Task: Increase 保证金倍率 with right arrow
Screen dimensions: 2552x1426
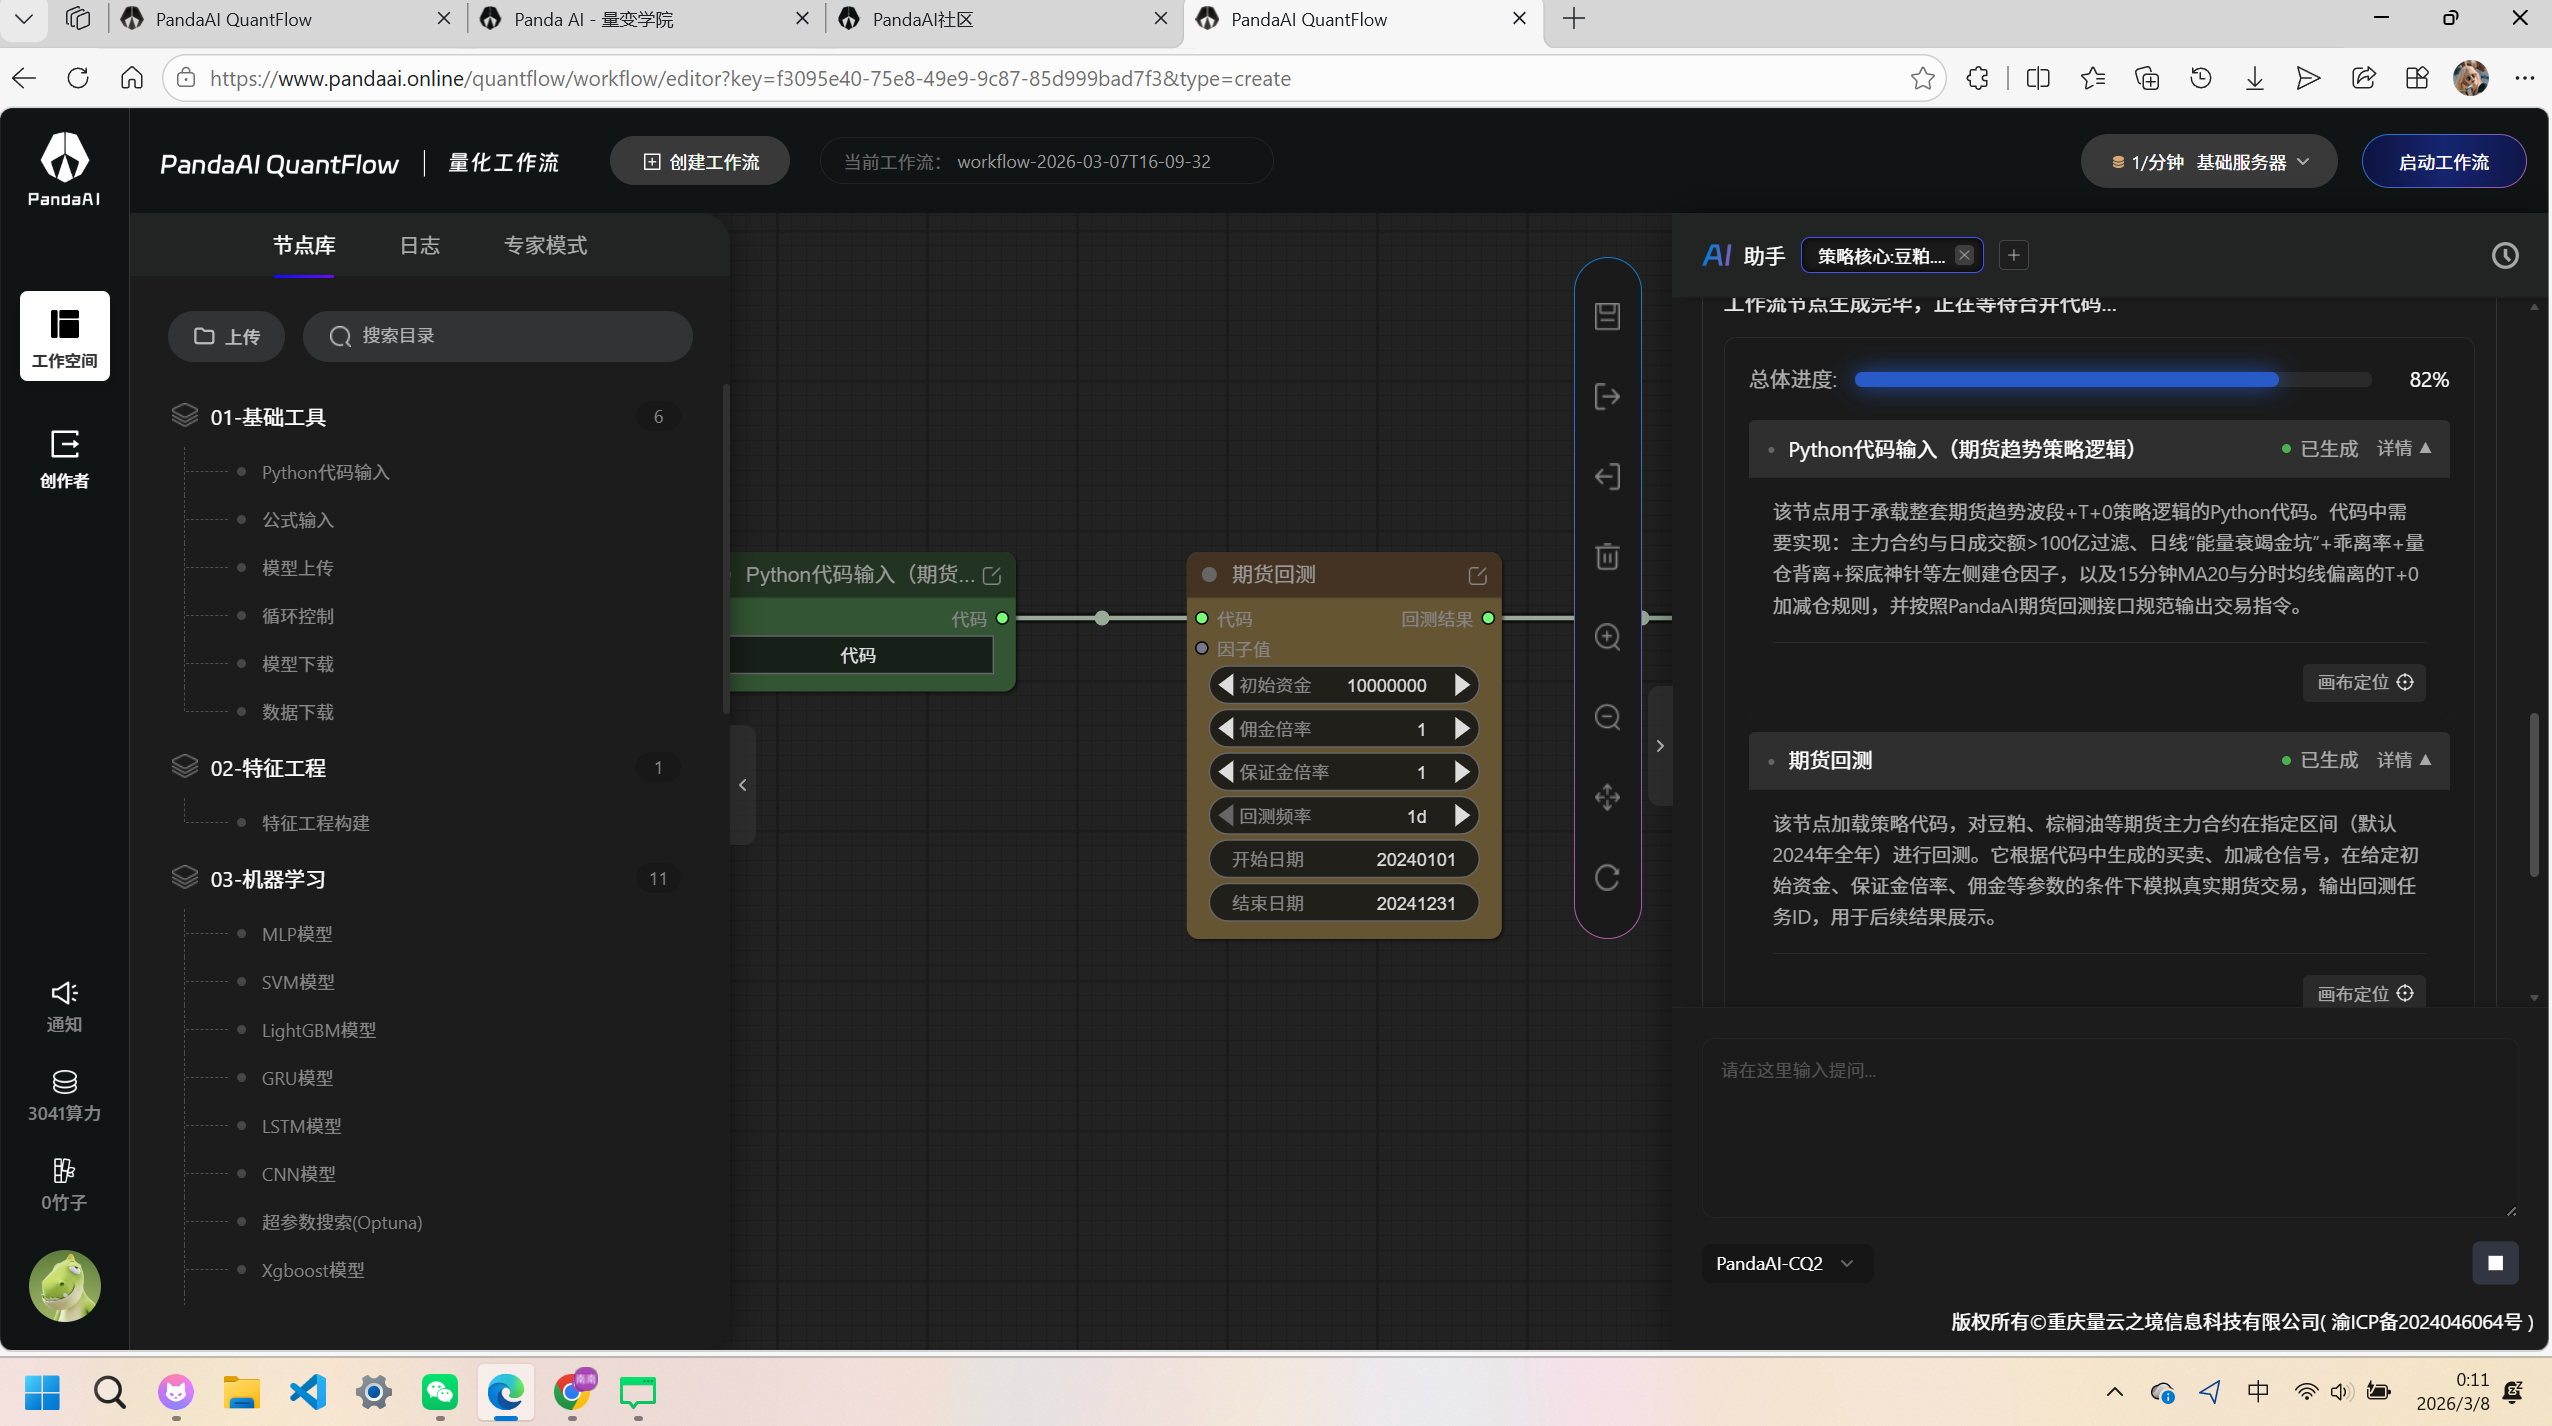Action: coord(1461,772)
